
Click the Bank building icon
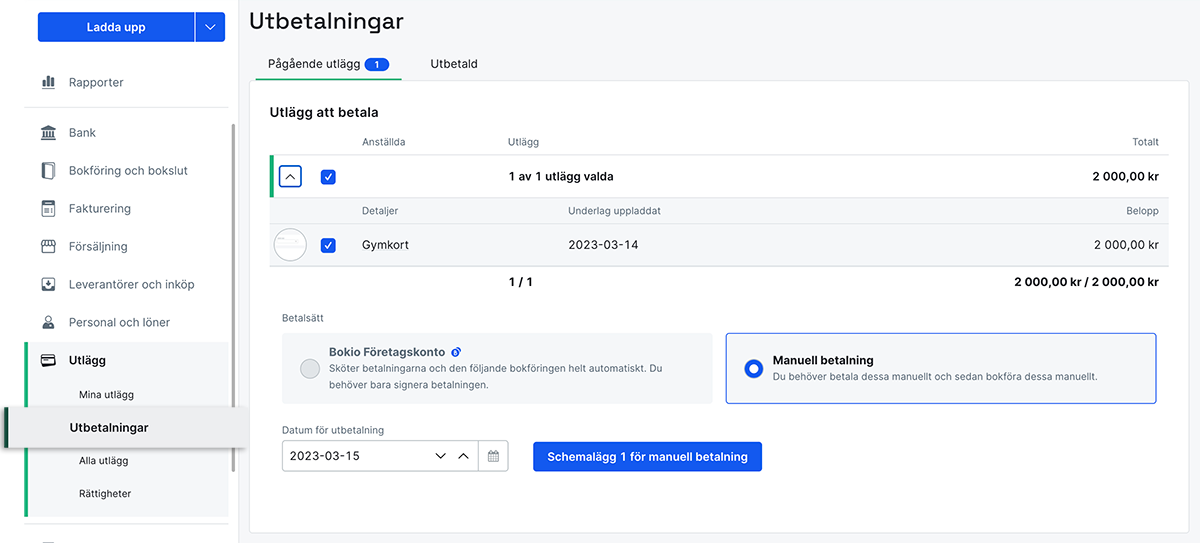pyautogui.click(x=48, y=133)
